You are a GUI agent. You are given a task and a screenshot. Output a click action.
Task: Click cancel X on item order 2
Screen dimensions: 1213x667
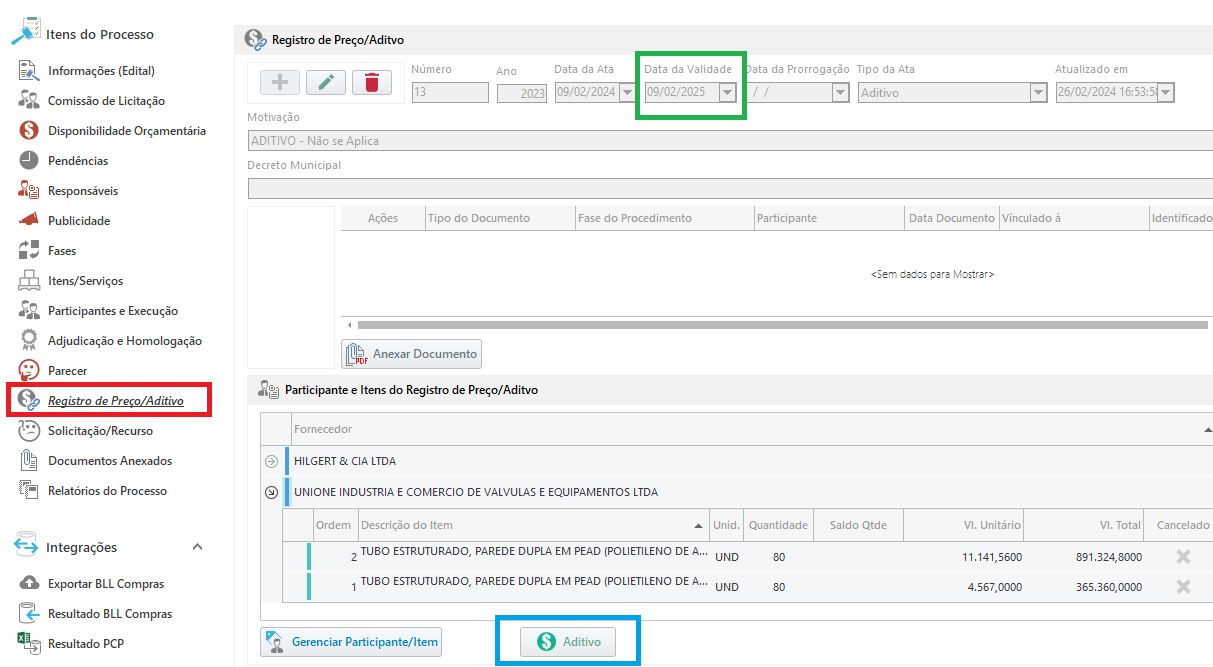(x=1183, y=557)
